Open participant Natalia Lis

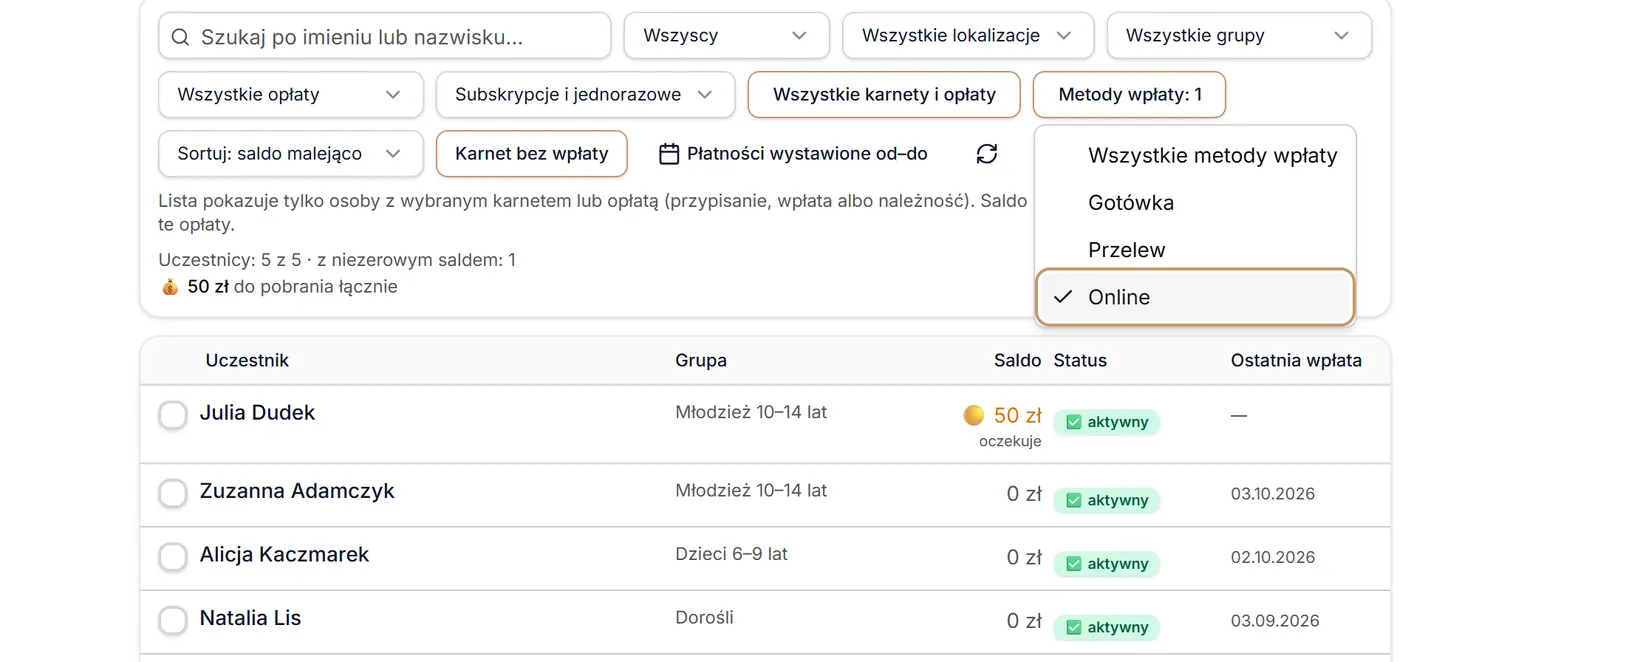(250, 619)
